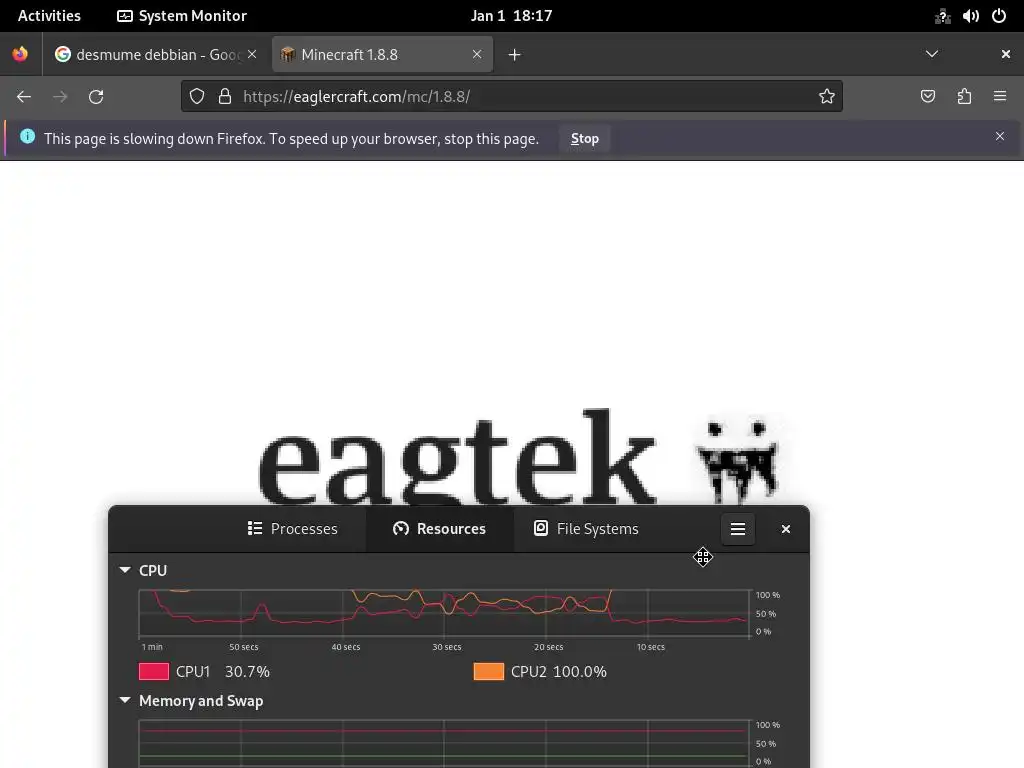Open the Pocket save icon
This screenshot has height=768, width=1024.
pyautogui.click(x=927, y=97)
